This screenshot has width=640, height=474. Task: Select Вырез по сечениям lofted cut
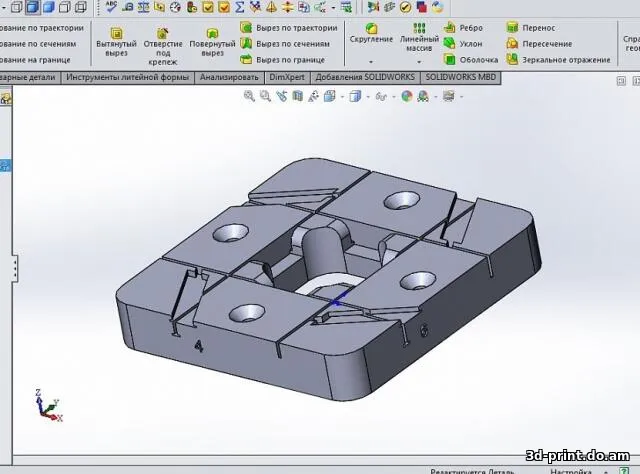coord(285,44)
